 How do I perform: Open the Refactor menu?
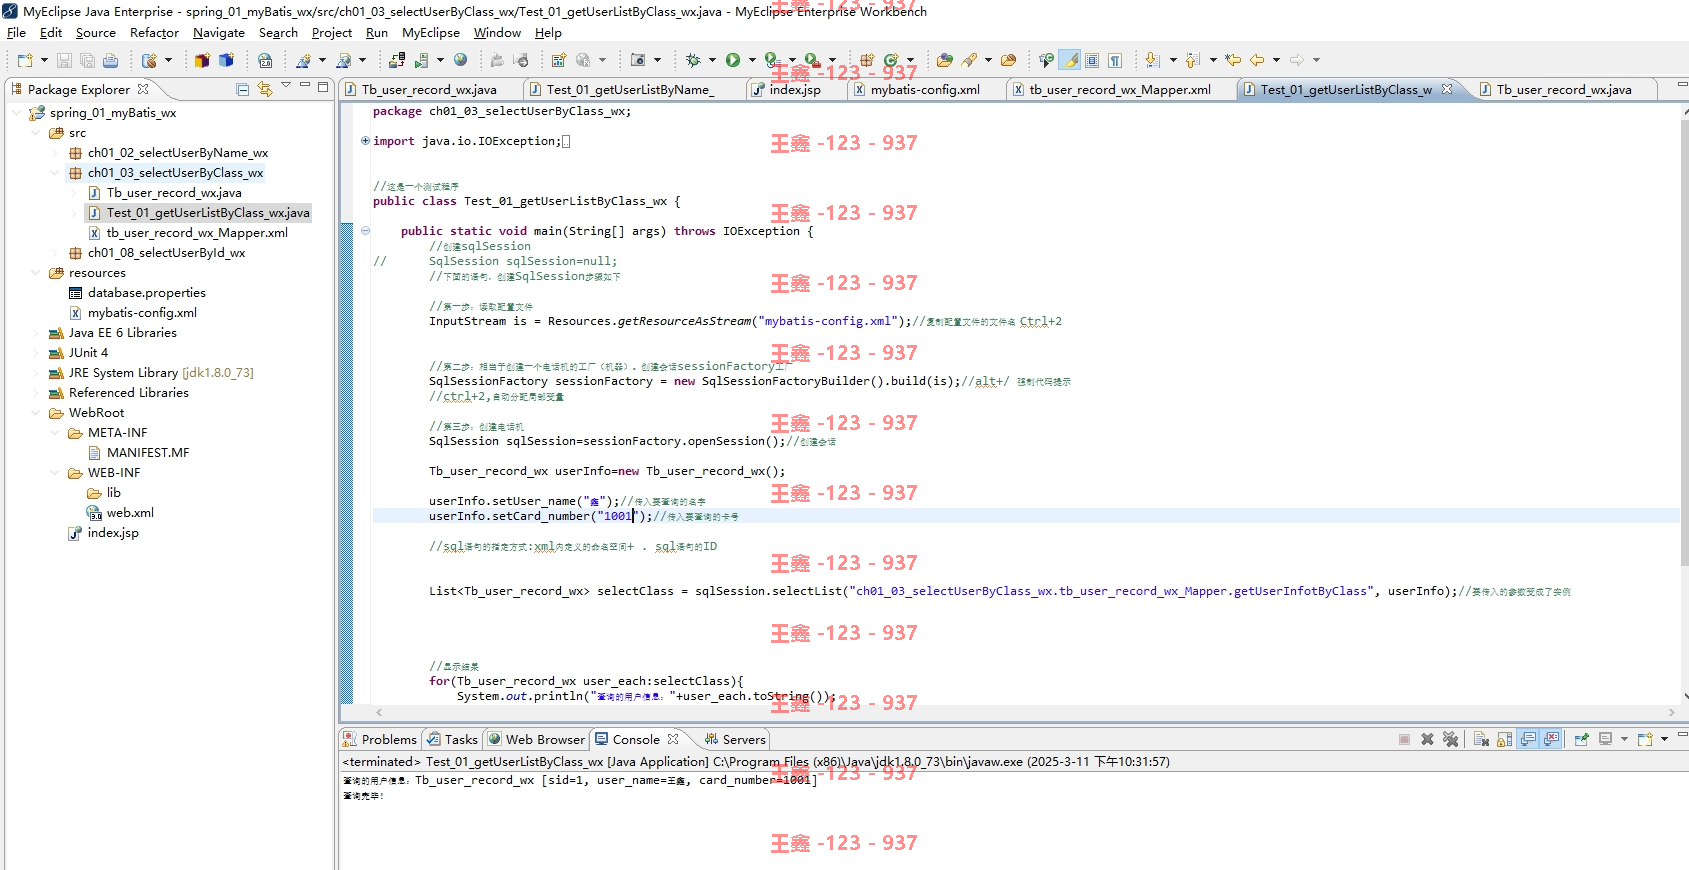click(154, 32)
